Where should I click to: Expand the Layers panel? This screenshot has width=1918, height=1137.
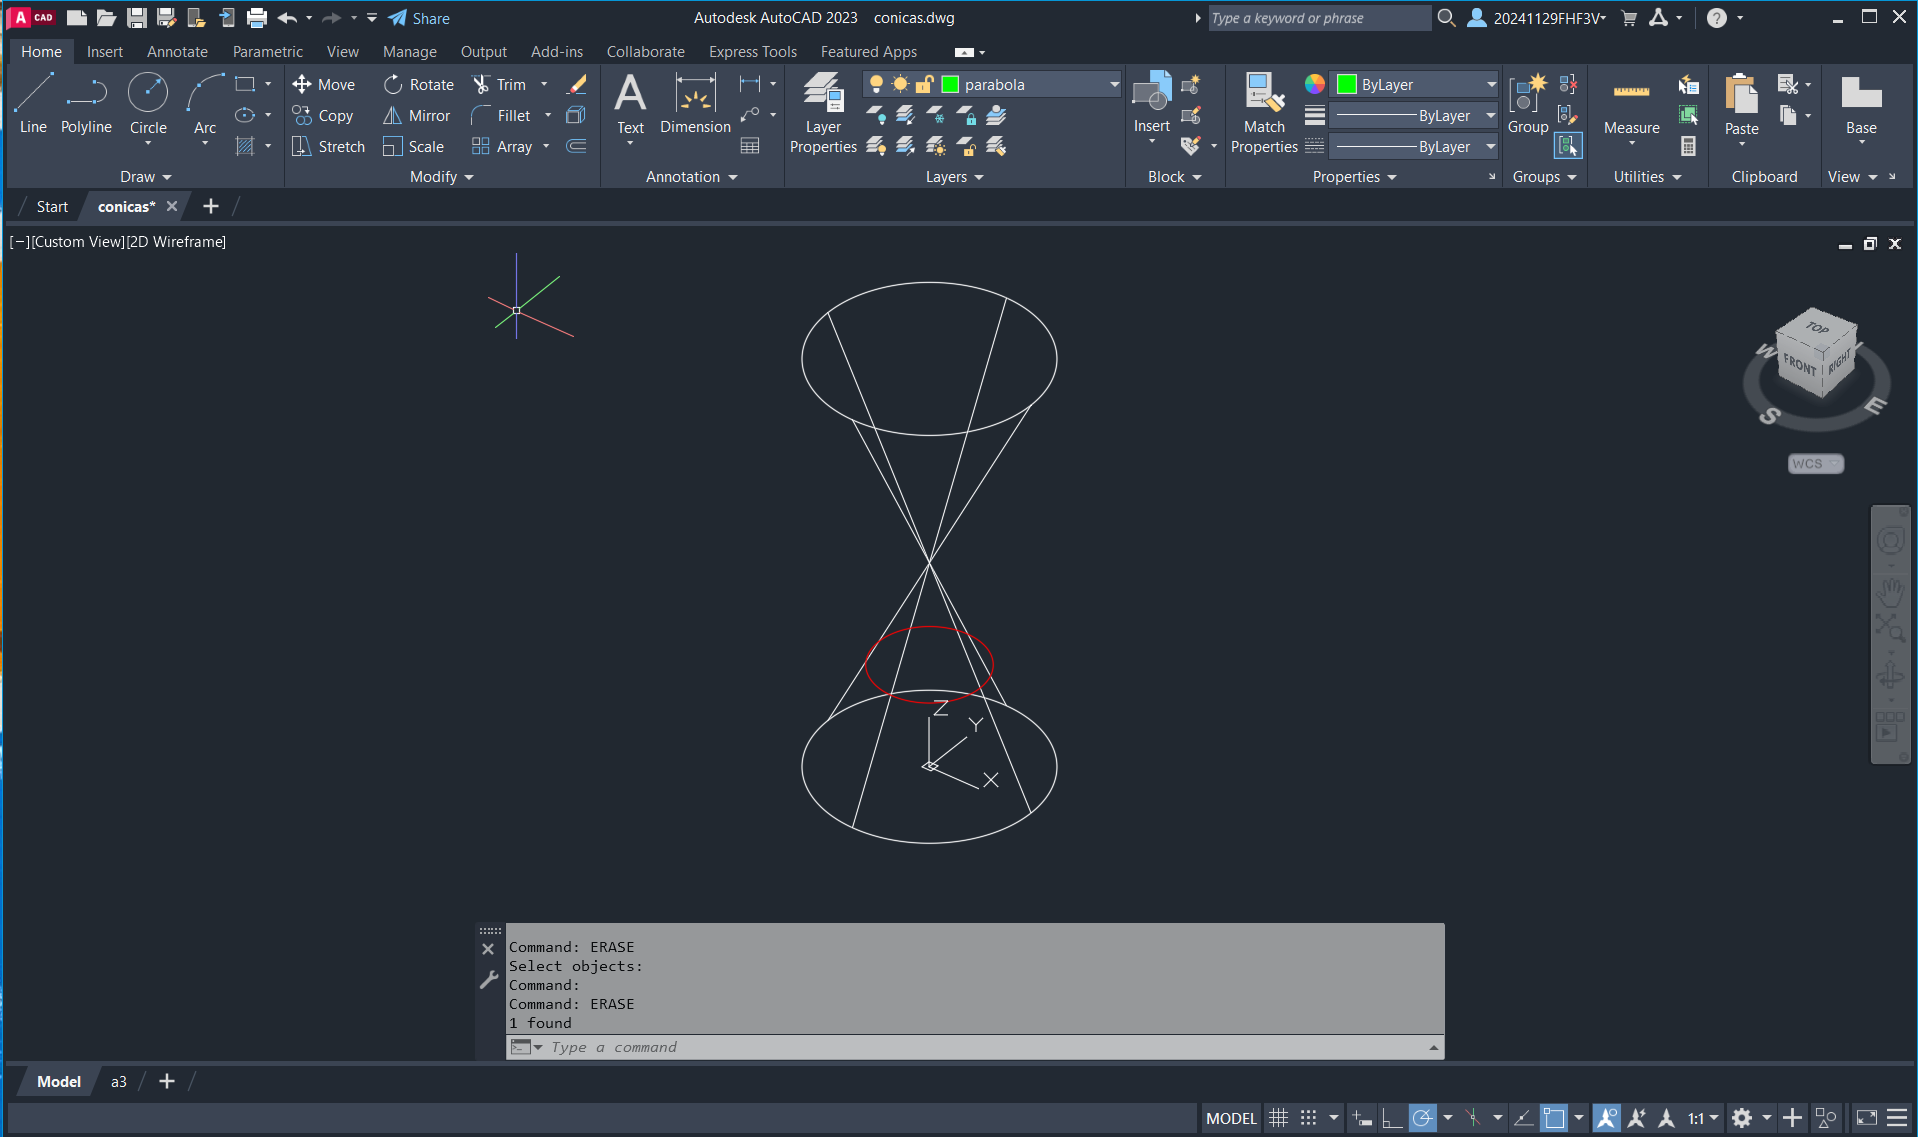point(954,177)
